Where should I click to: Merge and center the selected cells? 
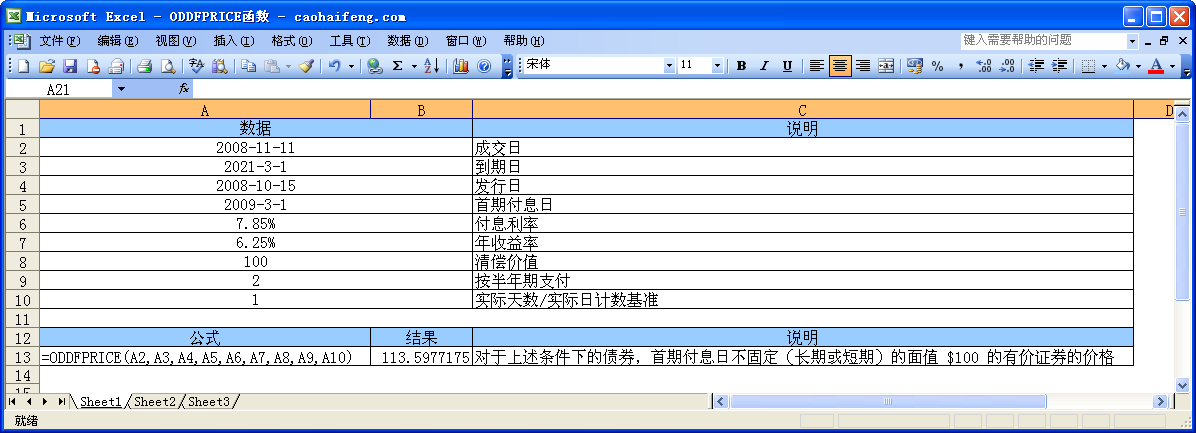(886, 66)
